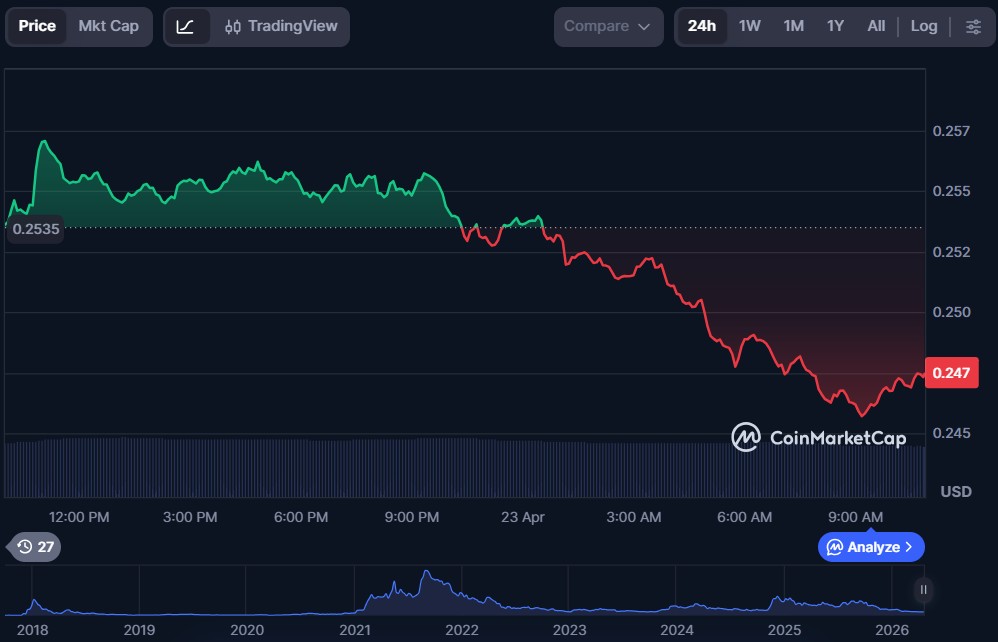Switch chart to Mkt Cap view

click(109, 26)
